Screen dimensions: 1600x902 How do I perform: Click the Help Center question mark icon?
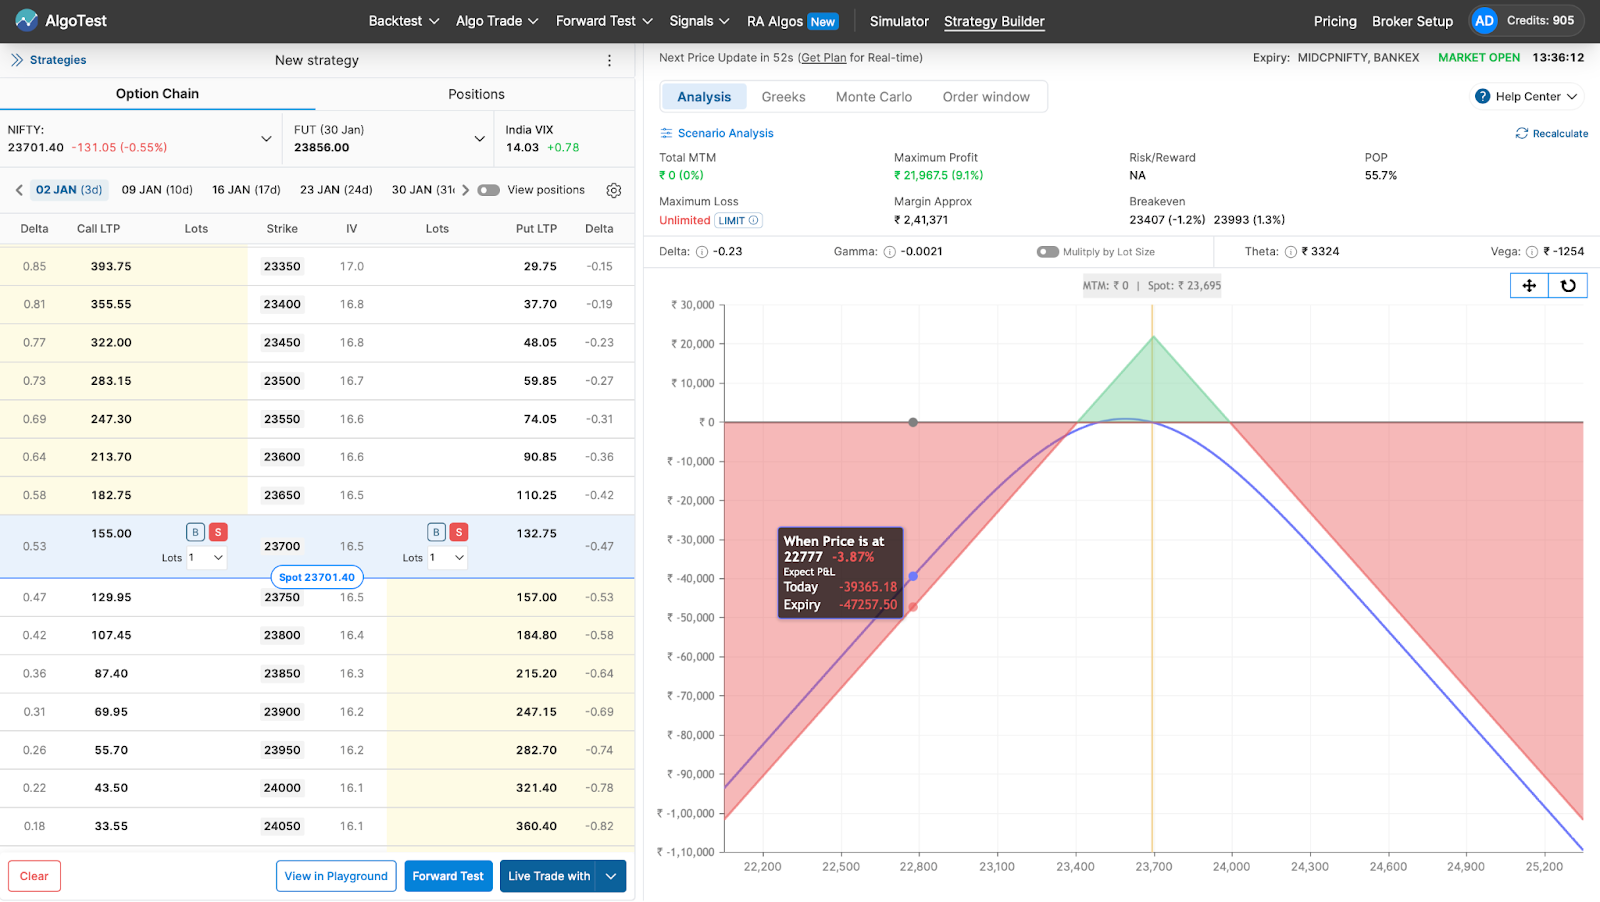[1483, 96]
